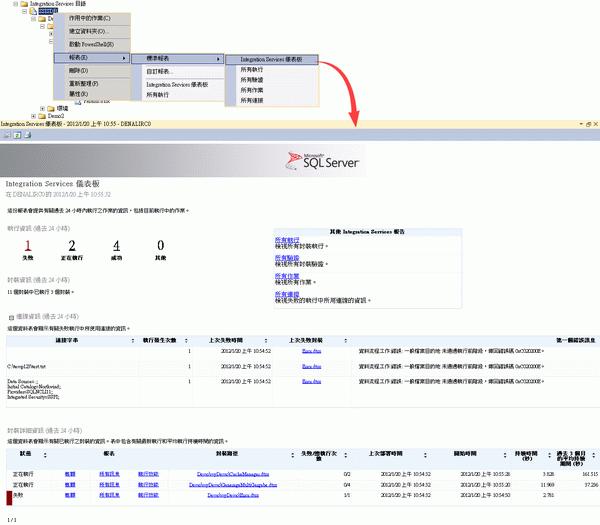The image size is (600, 525).
Task: Choose 所有作業 in standard reports list
Action: (272, 90)
